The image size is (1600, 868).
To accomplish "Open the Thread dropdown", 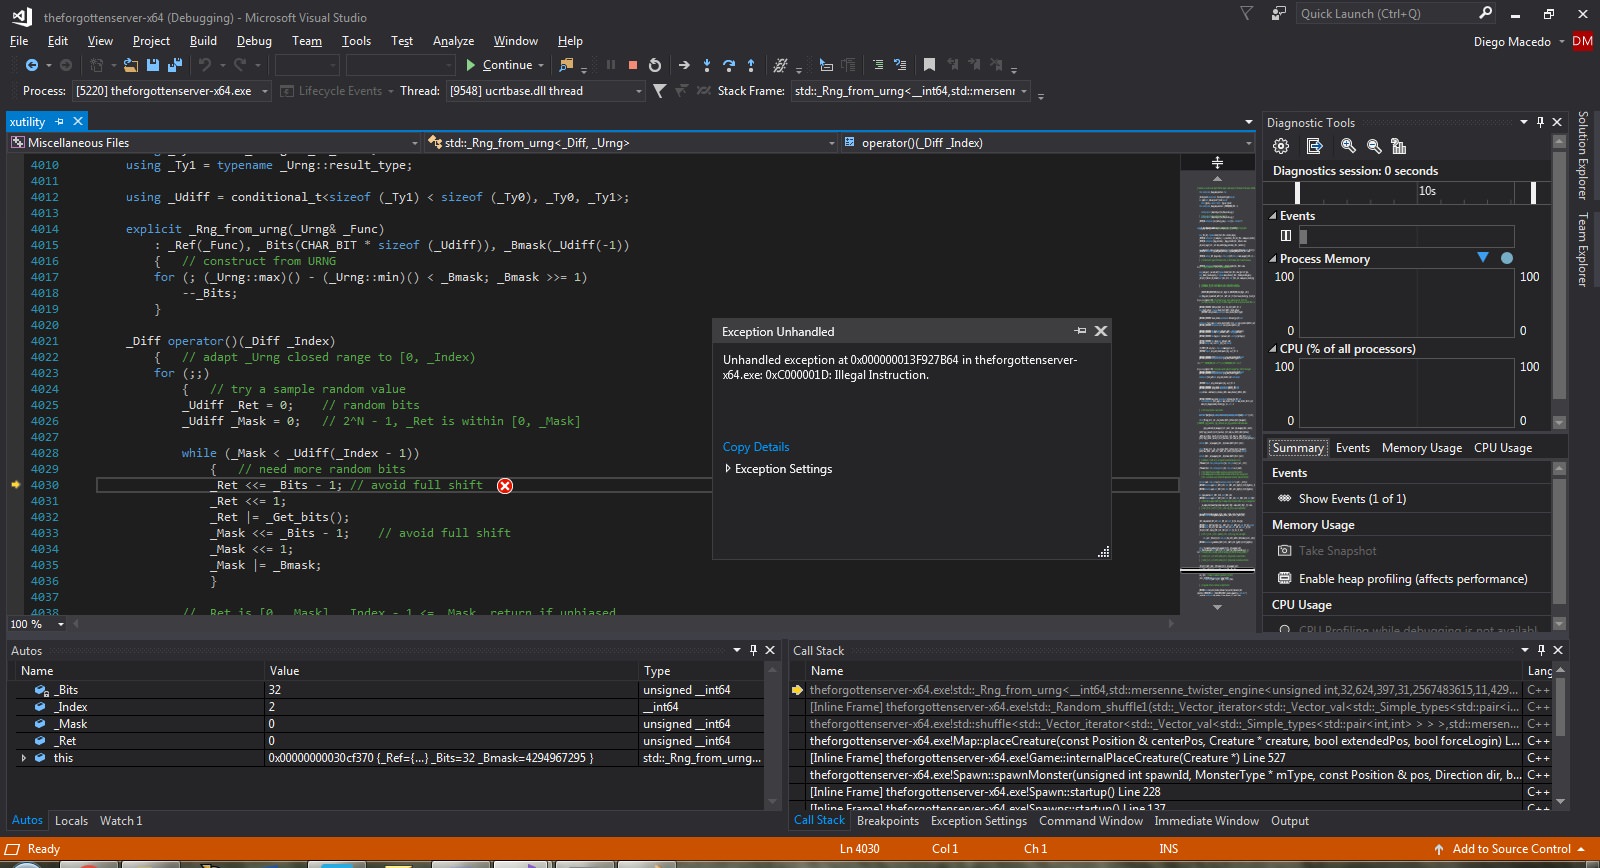I will tap(639, 91).
